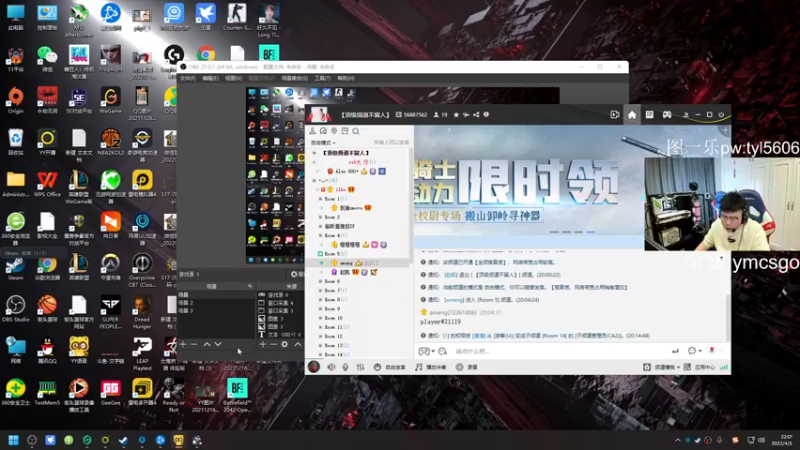Move the scene up in OBS
This screenshot has width=800, height=450.
(x=207, y=344)
